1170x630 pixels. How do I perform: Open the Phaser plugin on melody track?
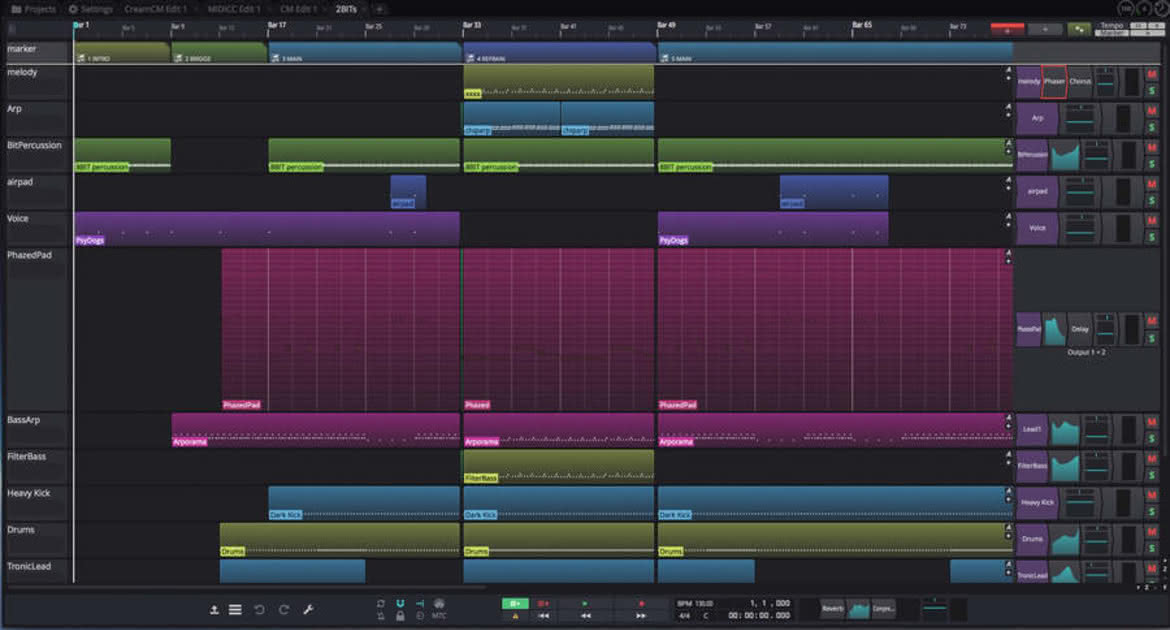[1054, 81]
